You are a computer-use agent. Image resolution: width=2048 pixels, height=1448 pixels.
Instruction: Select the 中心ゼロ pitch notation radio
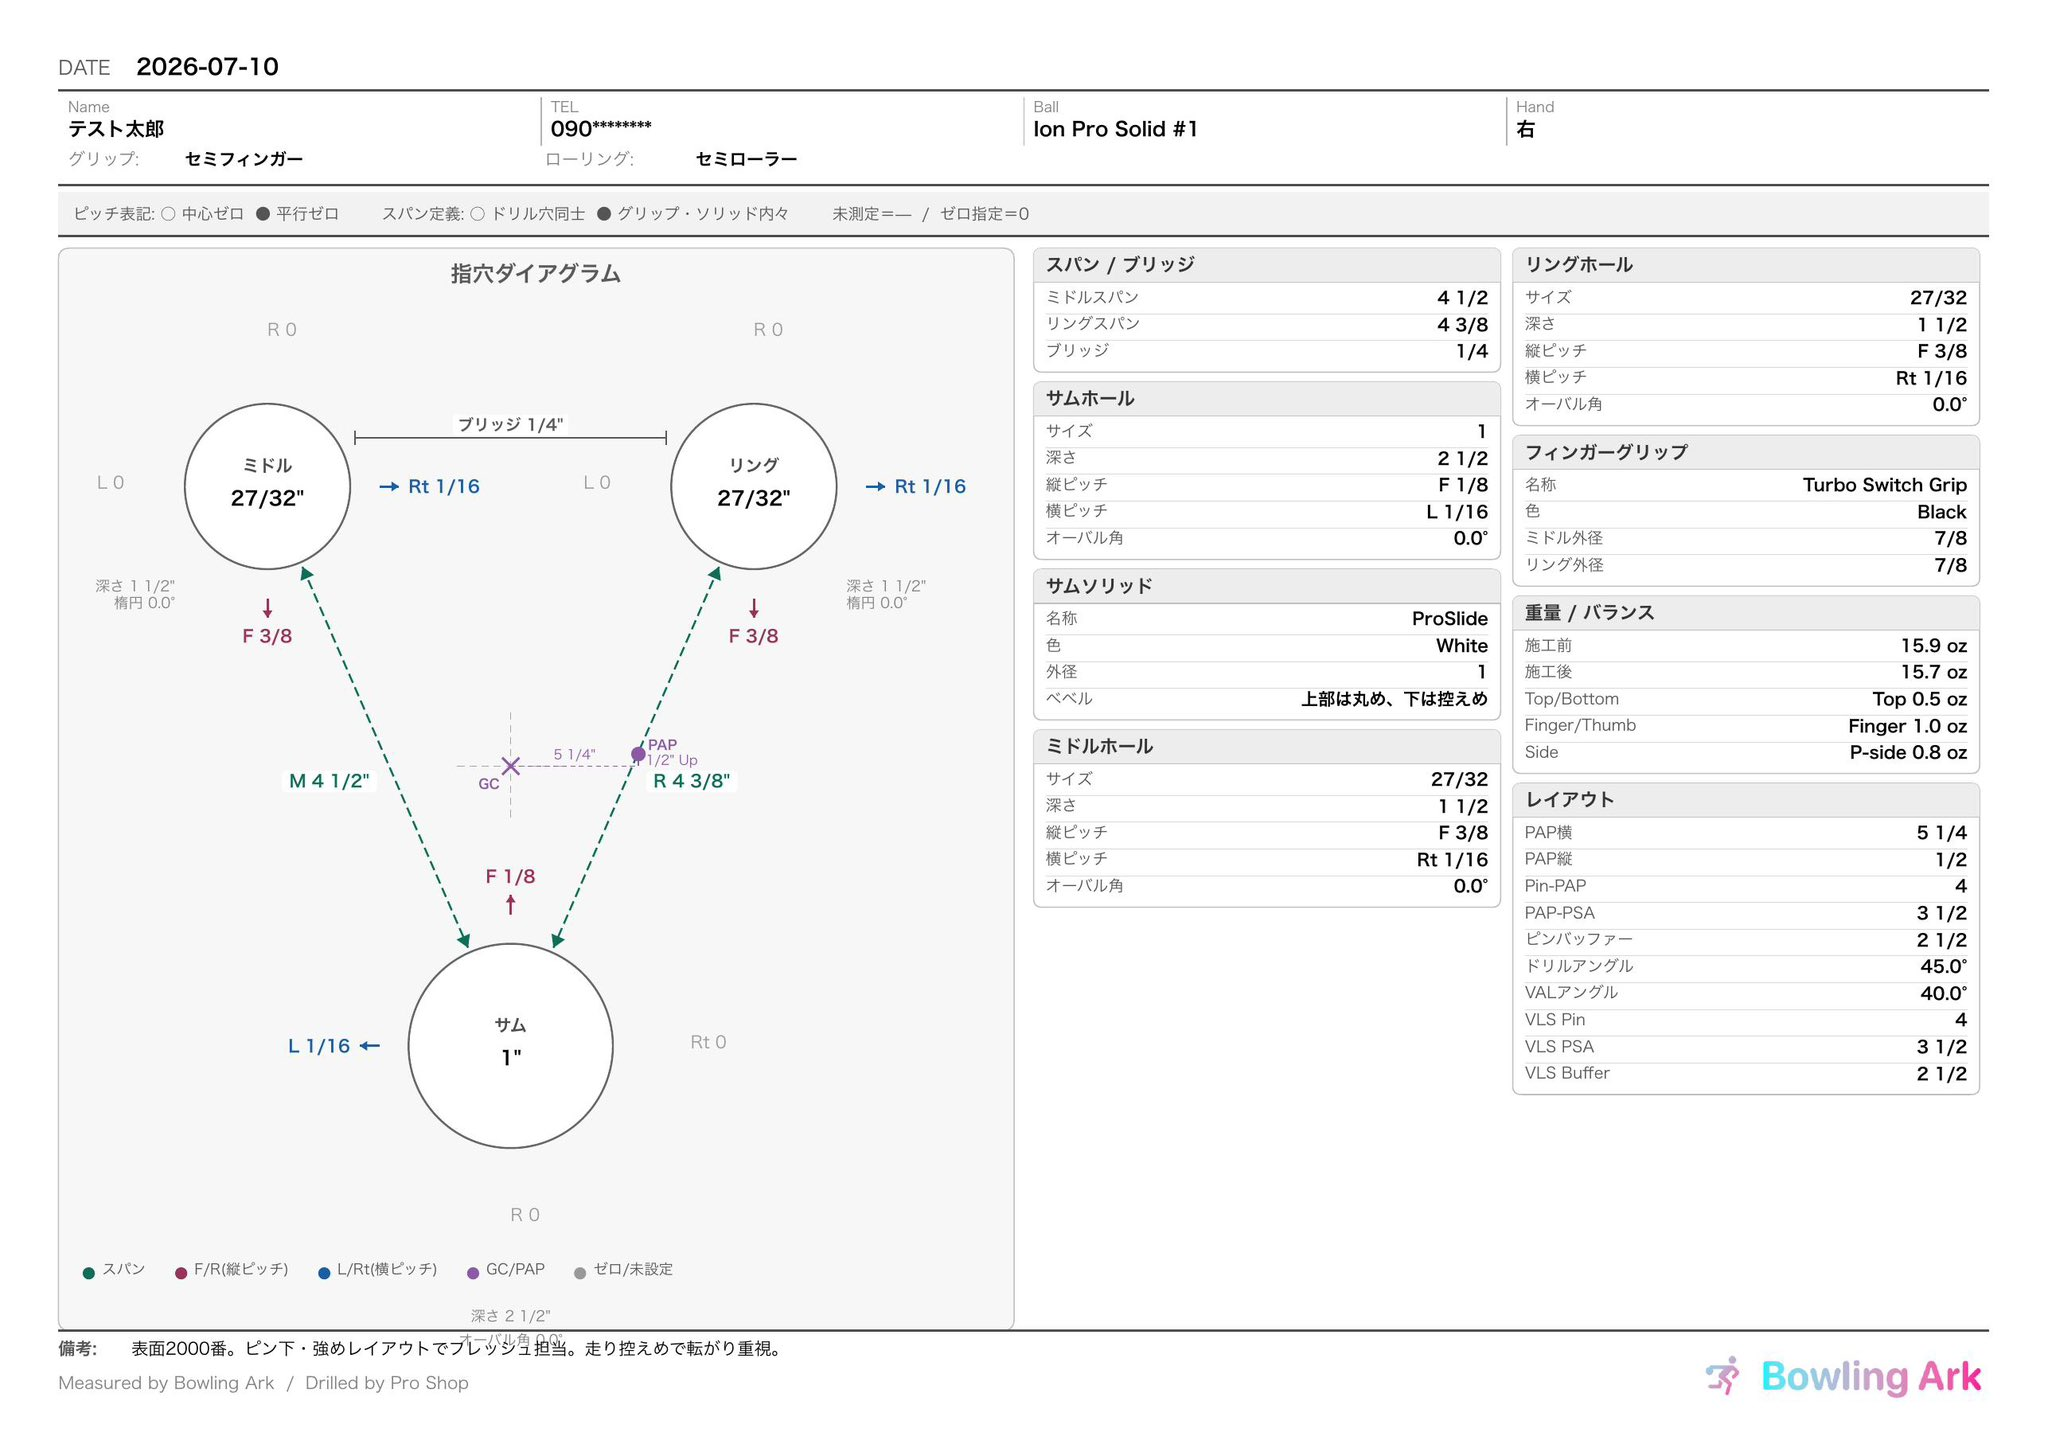(168, 214)
